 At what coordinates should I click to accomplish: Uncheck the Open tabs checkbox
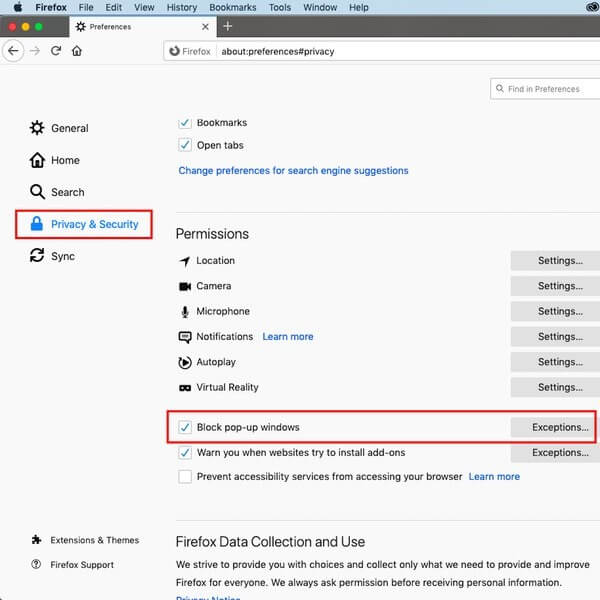184,145
